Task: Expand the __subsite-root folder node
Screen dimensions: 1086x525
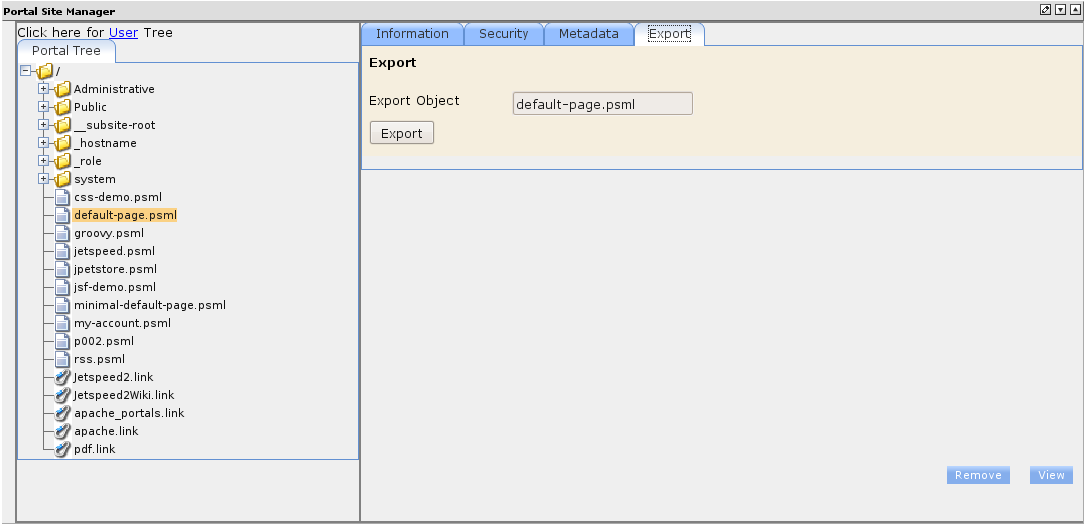Action: [x=44, y=125]
